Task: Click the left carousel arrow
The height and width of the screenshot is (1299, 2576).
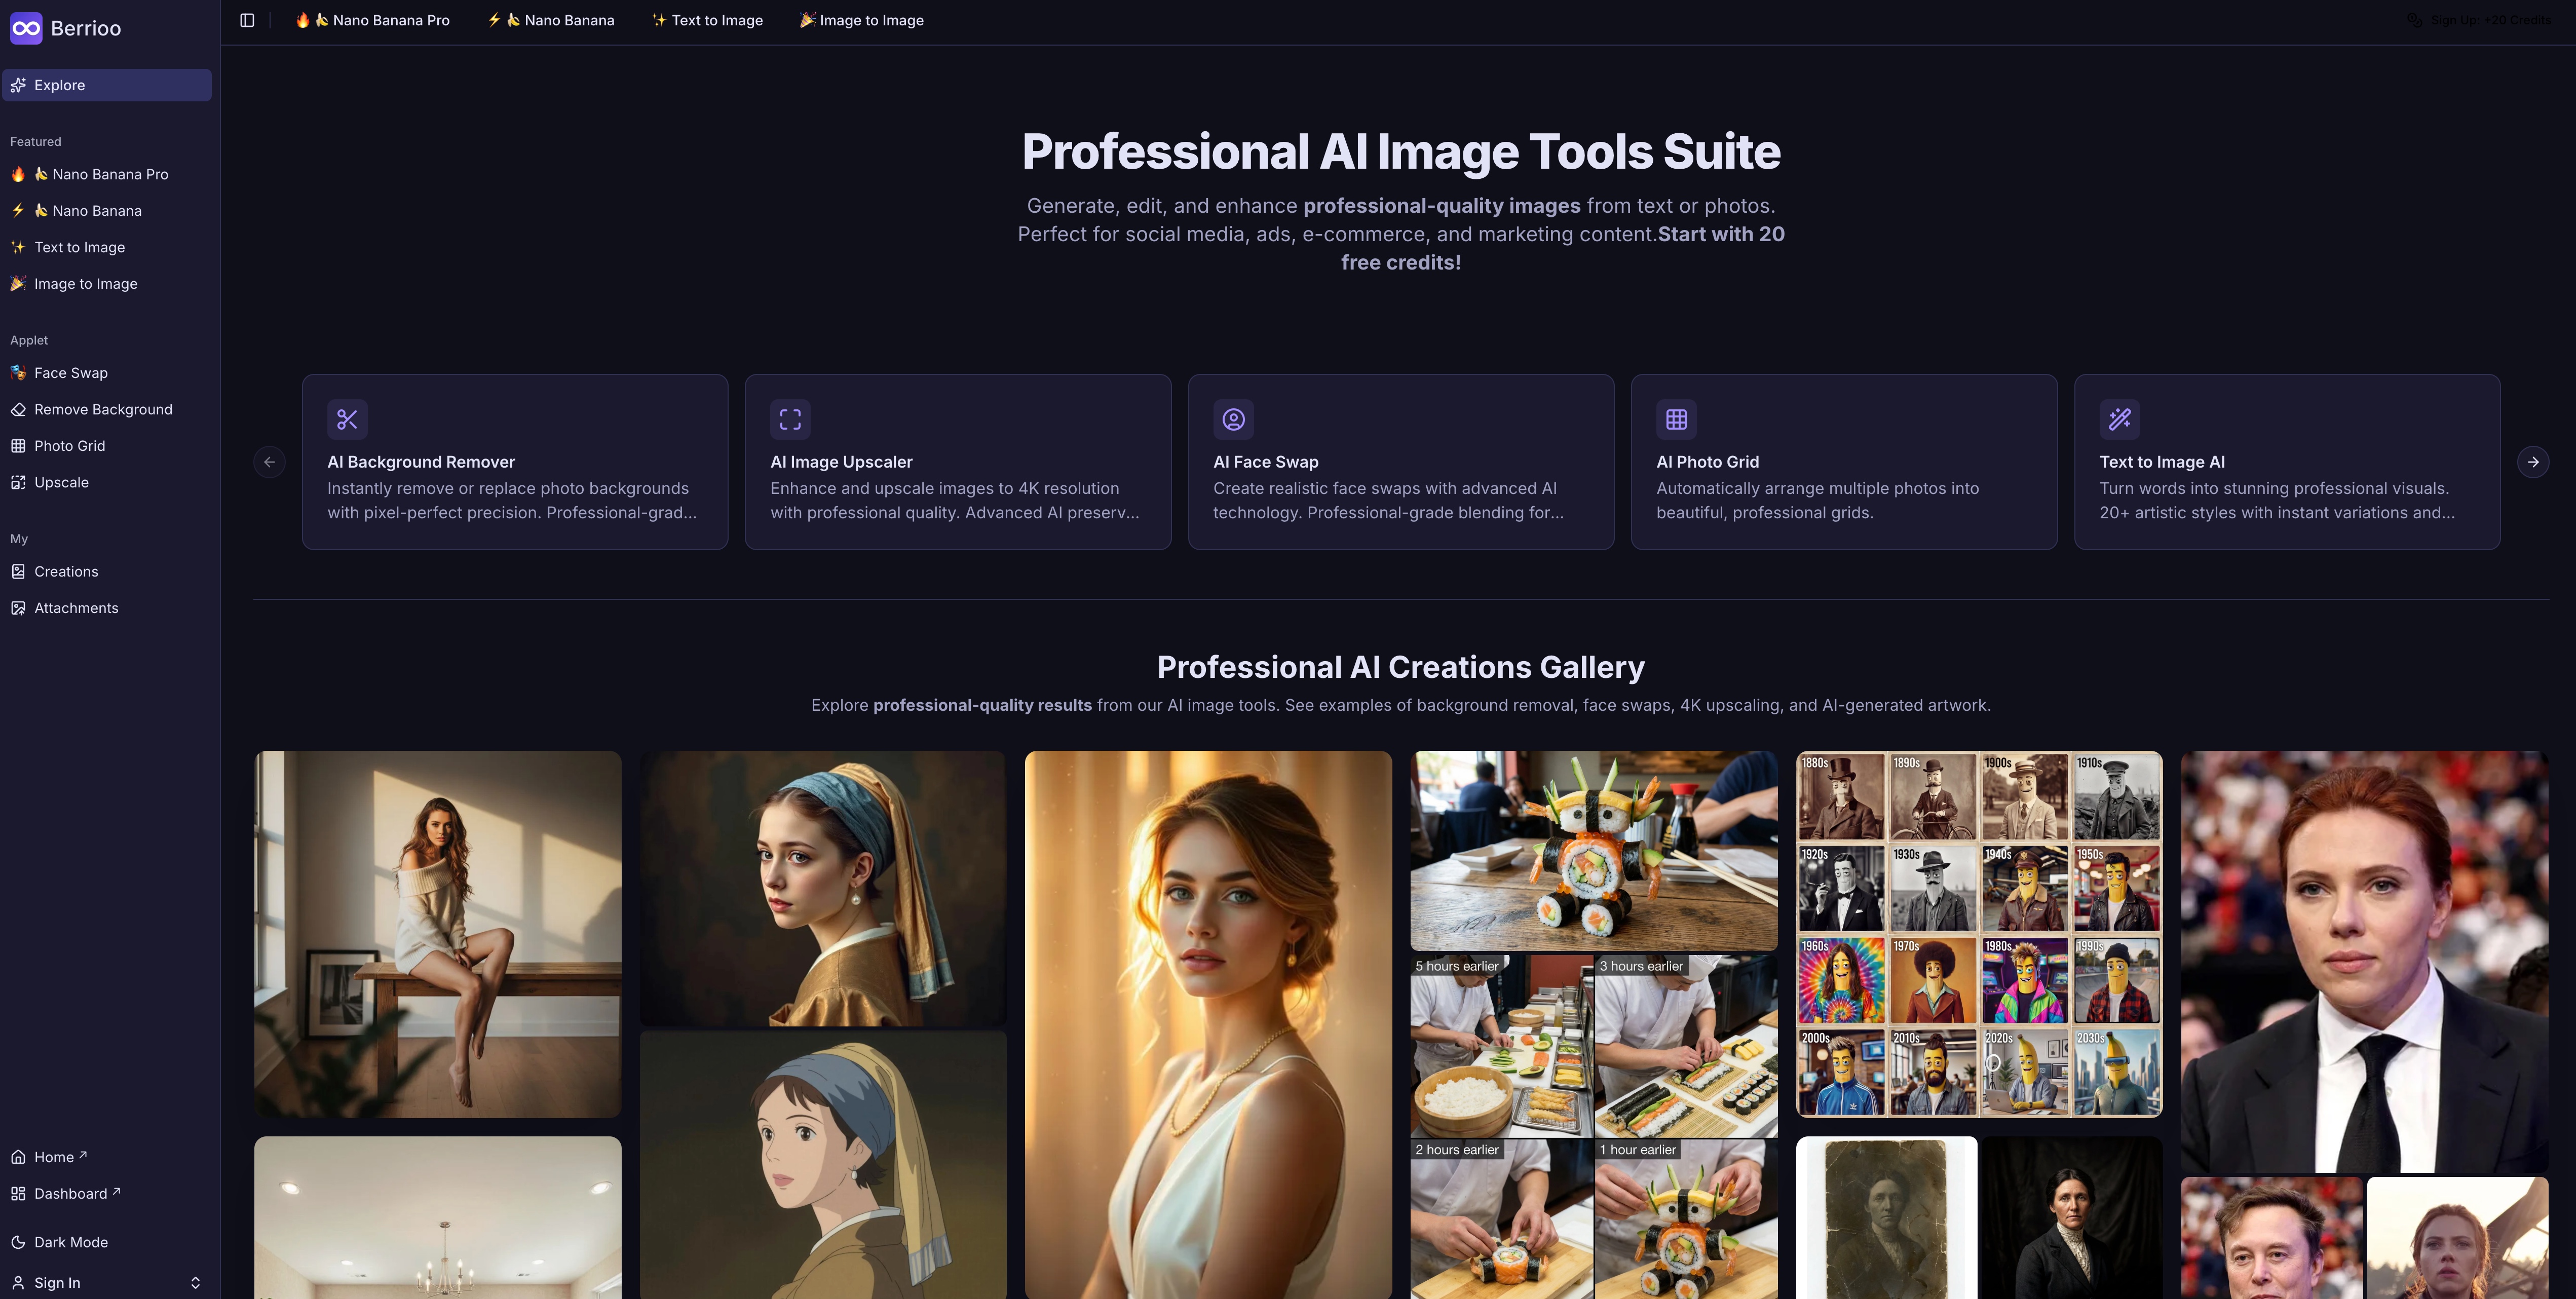Action: pos(269,461)
